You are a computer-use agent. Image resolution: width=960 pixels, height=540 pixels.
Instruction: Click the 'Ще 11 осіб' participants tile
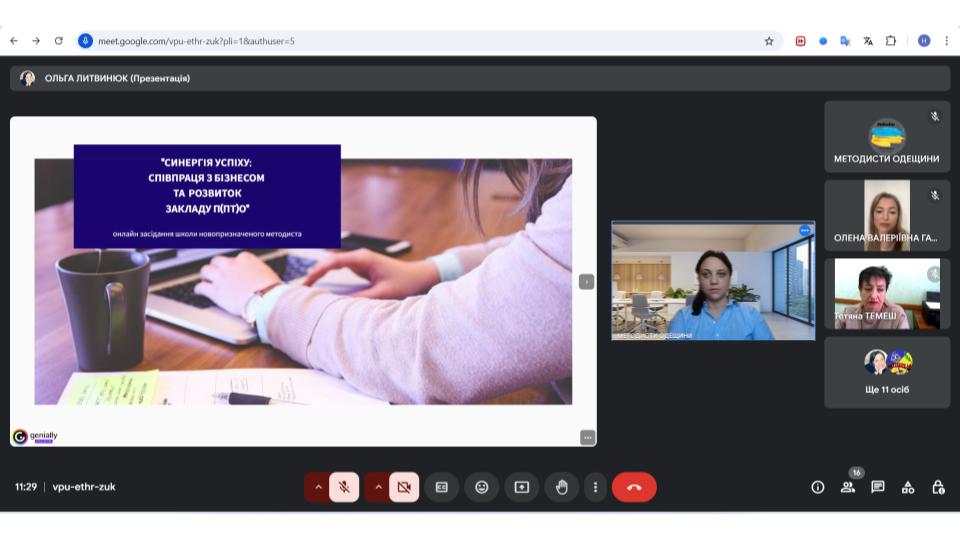click(886, 372)
